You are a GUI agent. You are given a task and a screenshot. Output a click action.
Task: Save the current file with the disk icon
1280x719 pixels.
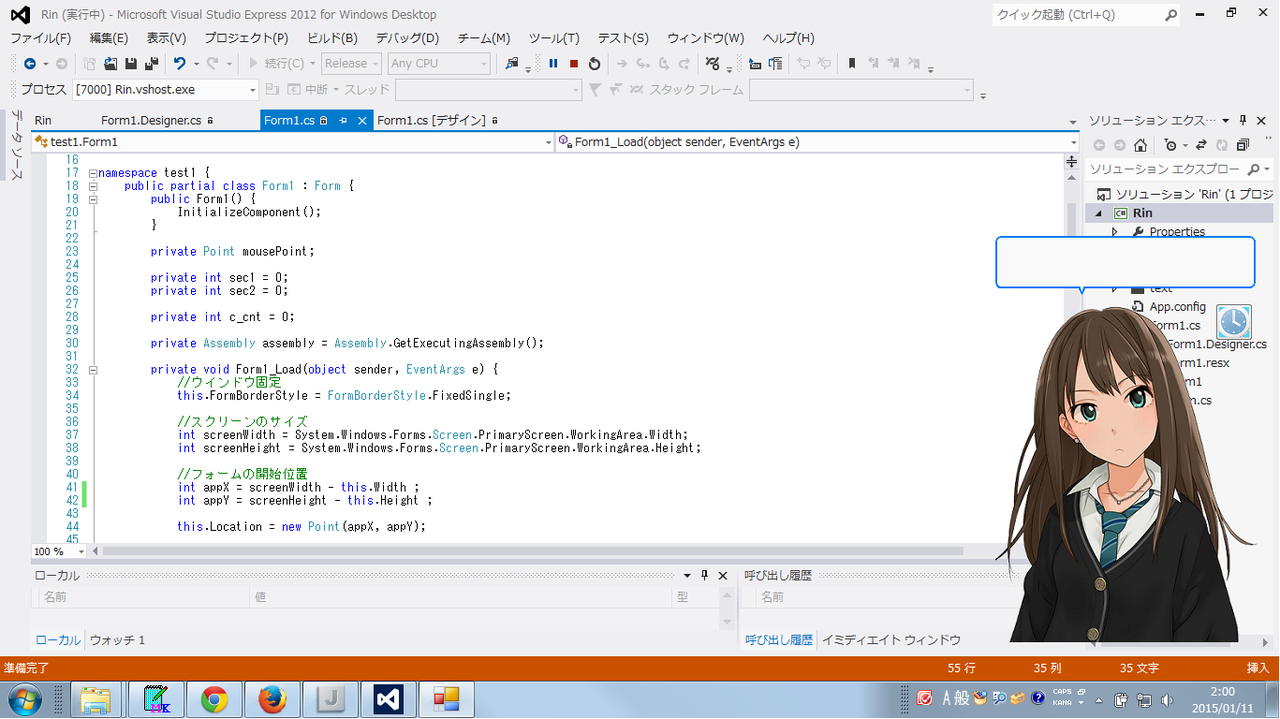click(x=131, y=63)
